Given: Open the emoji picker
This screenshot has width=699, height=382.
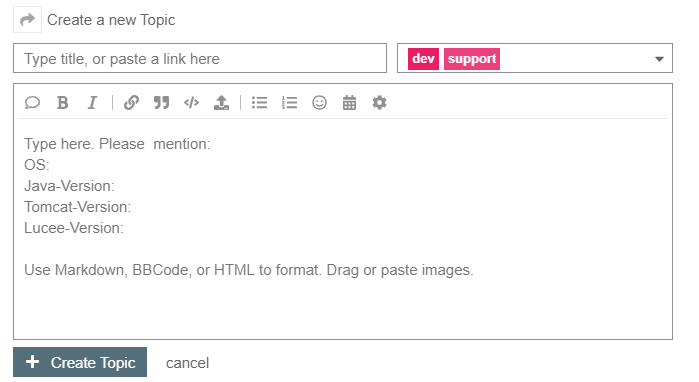Looking at the screenshot, I should 319,103.
